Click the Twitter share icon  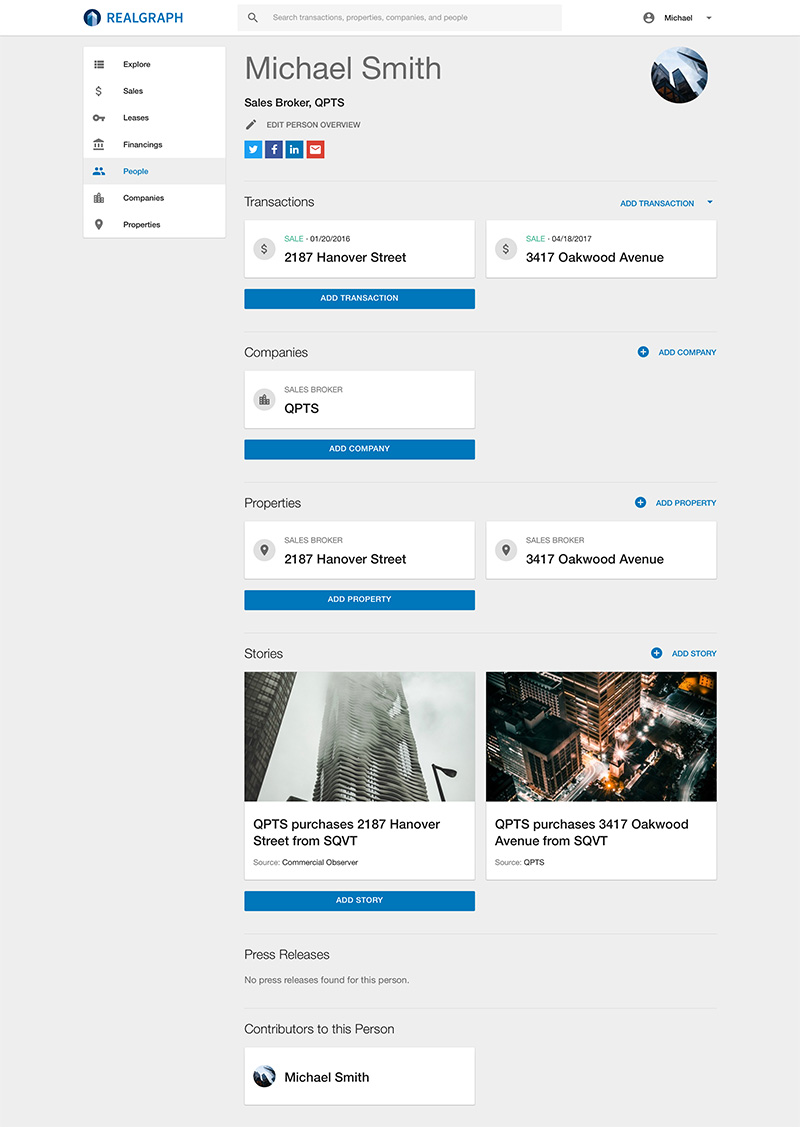253,150
